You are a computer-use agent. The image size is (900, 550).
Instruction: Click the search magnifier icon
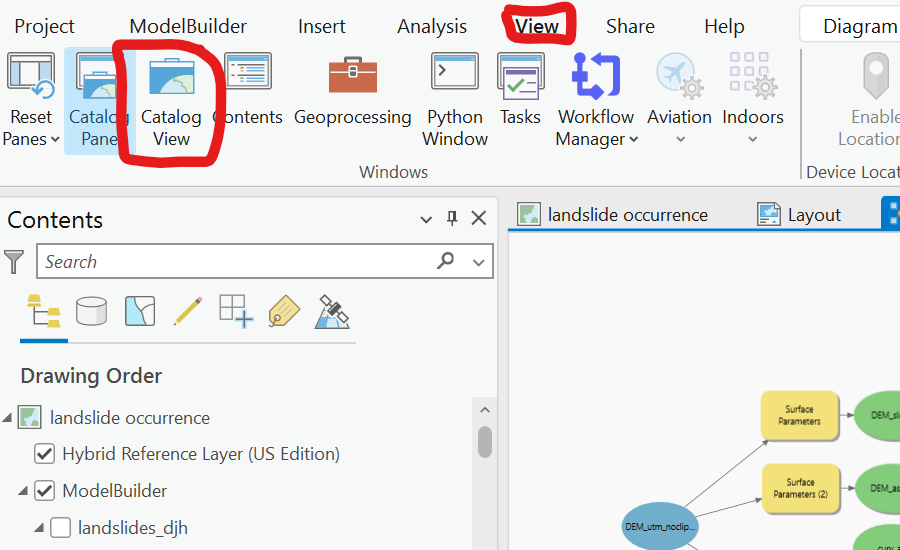445,261
